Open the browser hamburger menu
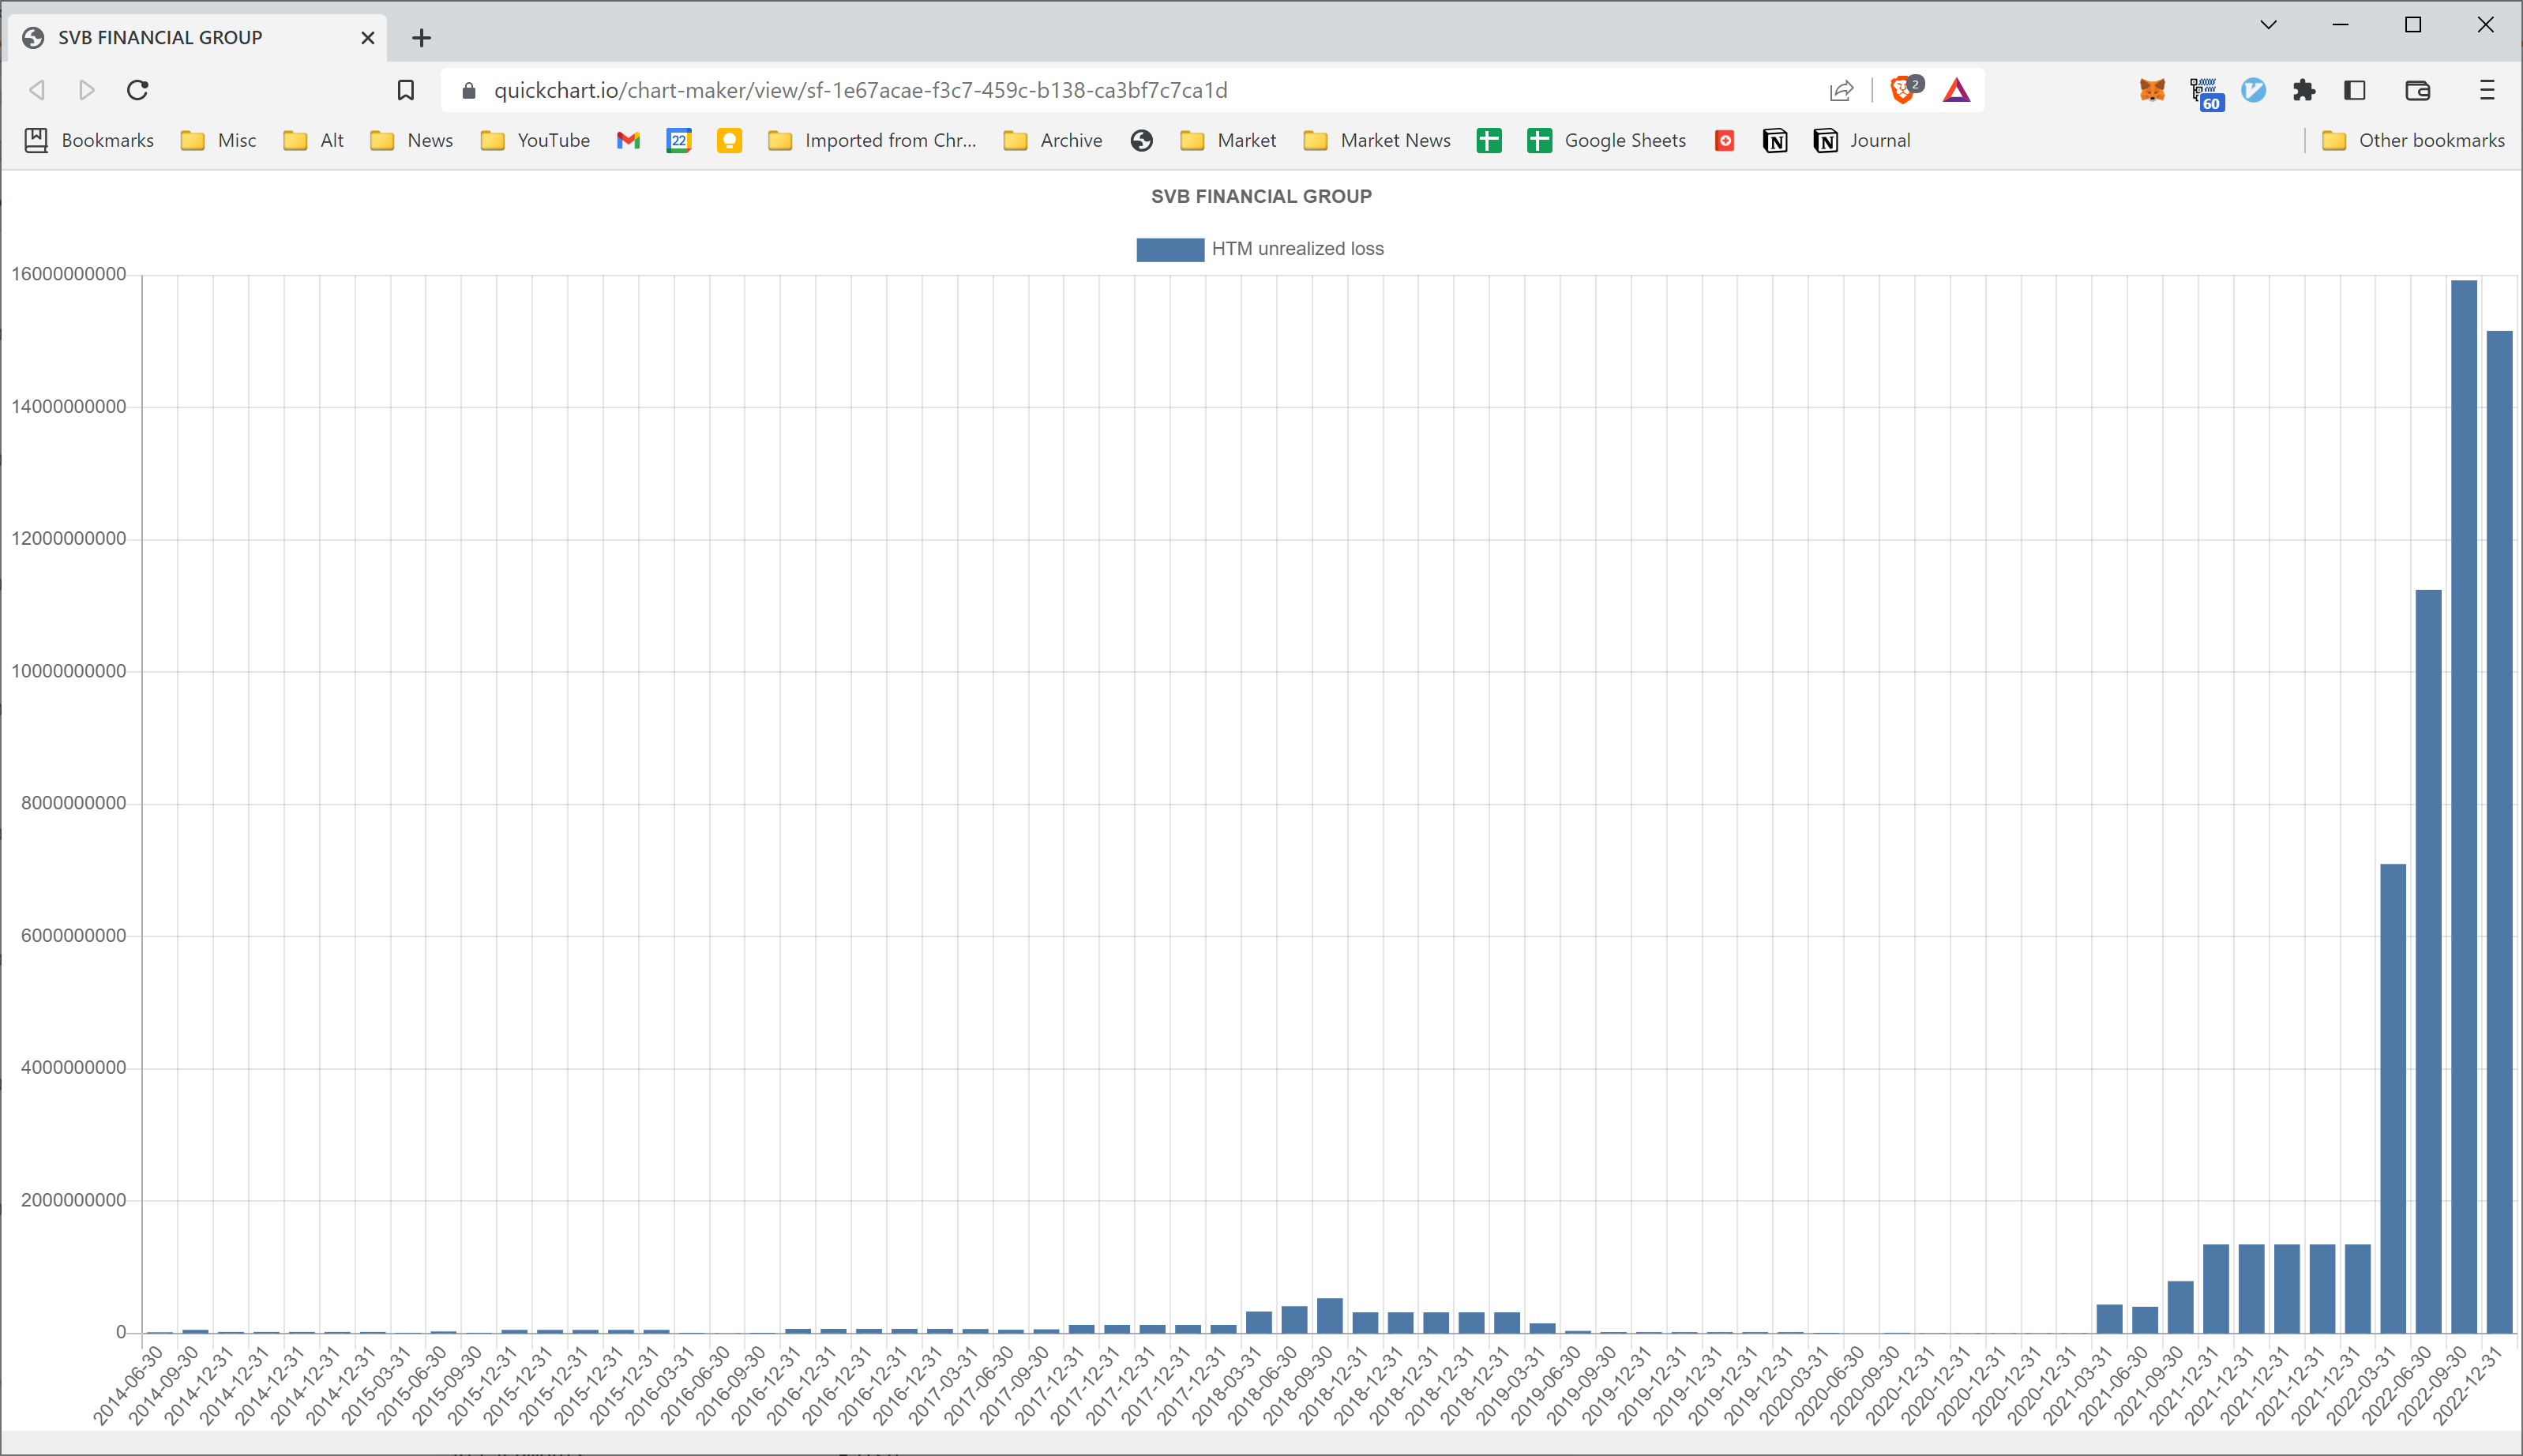This screenshot has height=1456, width=2523. (2487, 90)
